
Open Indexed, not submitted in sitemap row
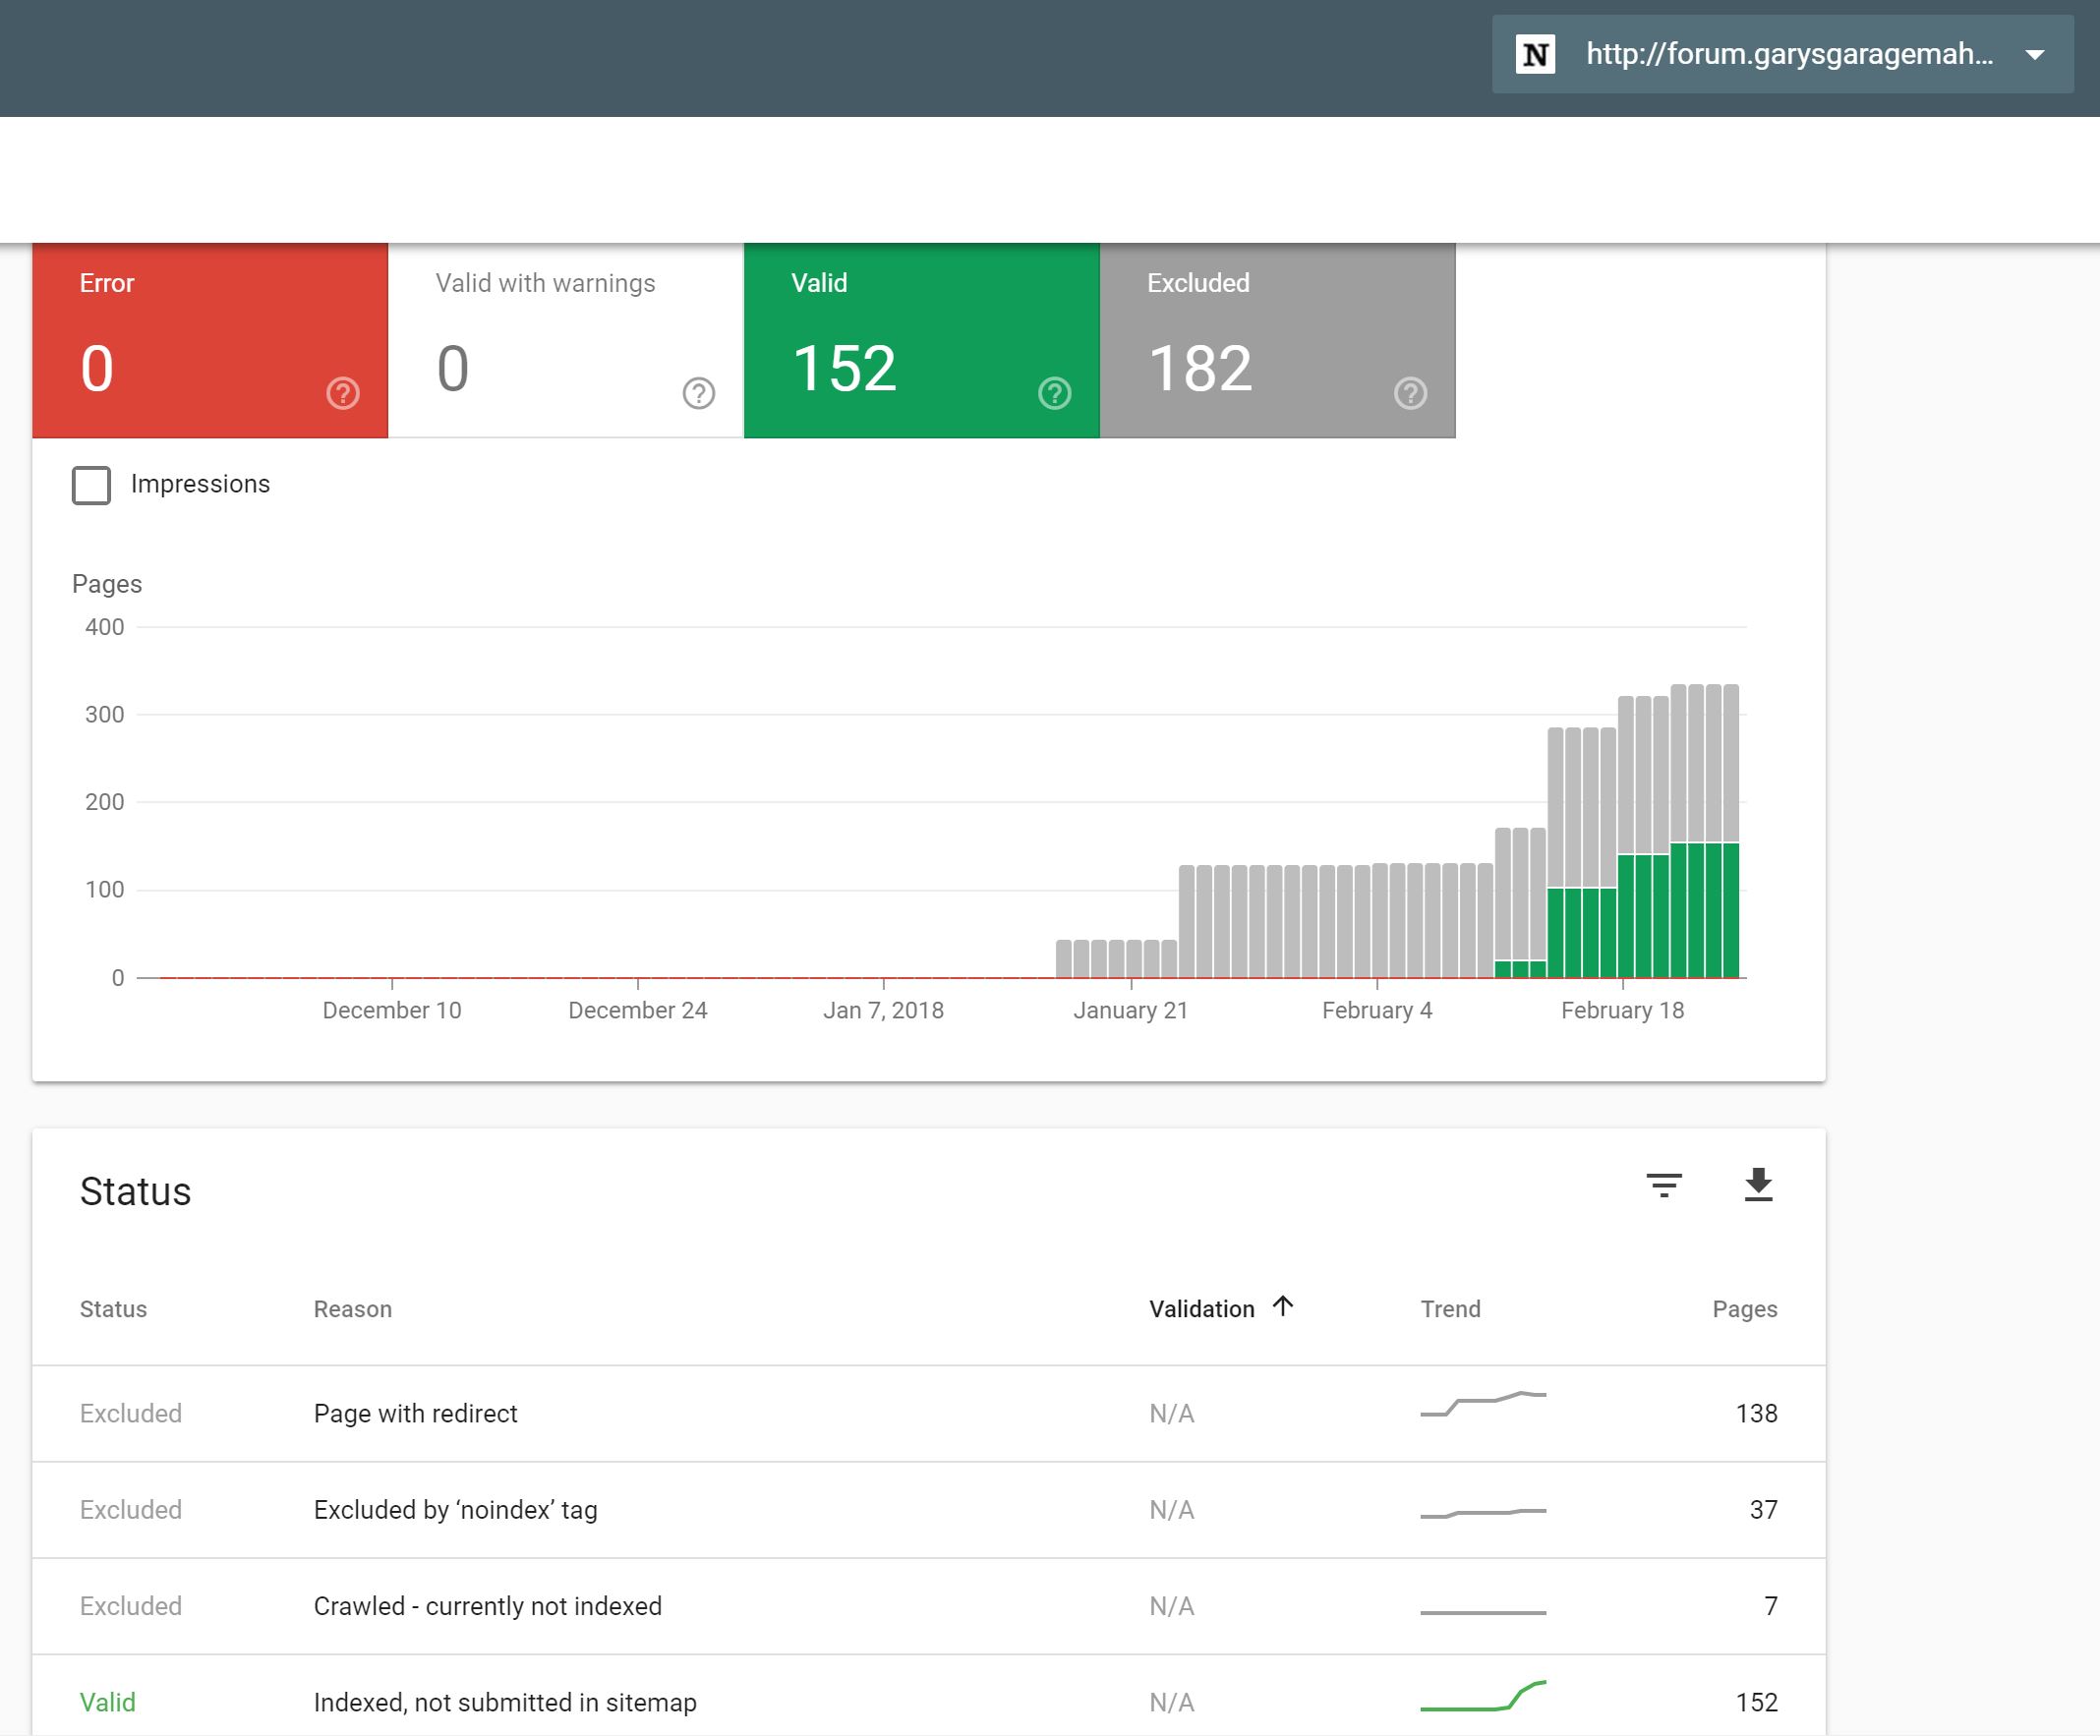(505, 1702)
